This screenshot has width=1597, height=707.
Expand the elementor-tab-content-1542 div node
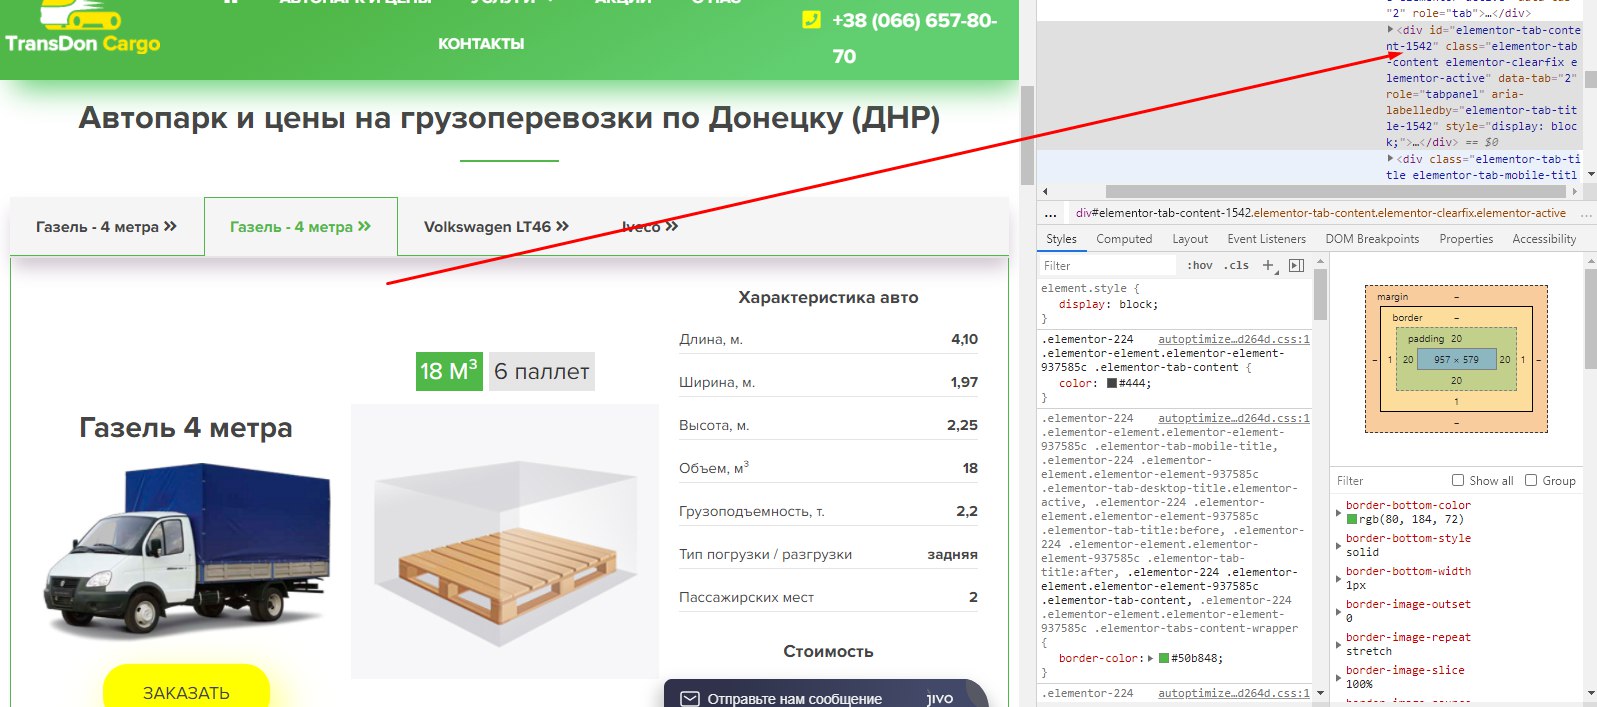pyautogui.click(x=1390, y=30)
